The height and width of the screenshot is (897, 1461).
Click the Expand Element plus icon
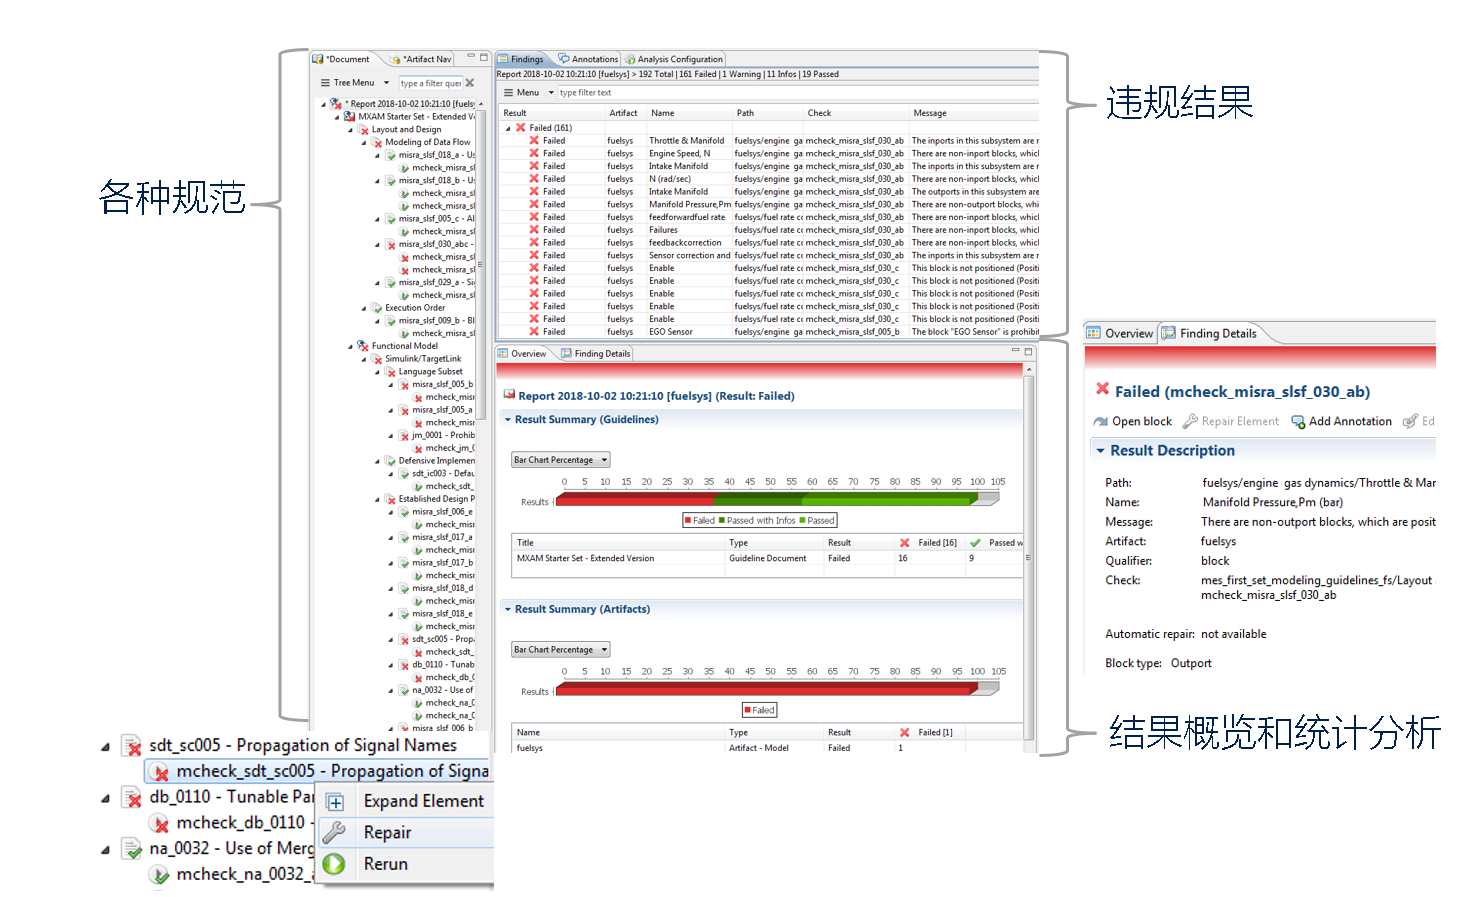tap(336, 802)
